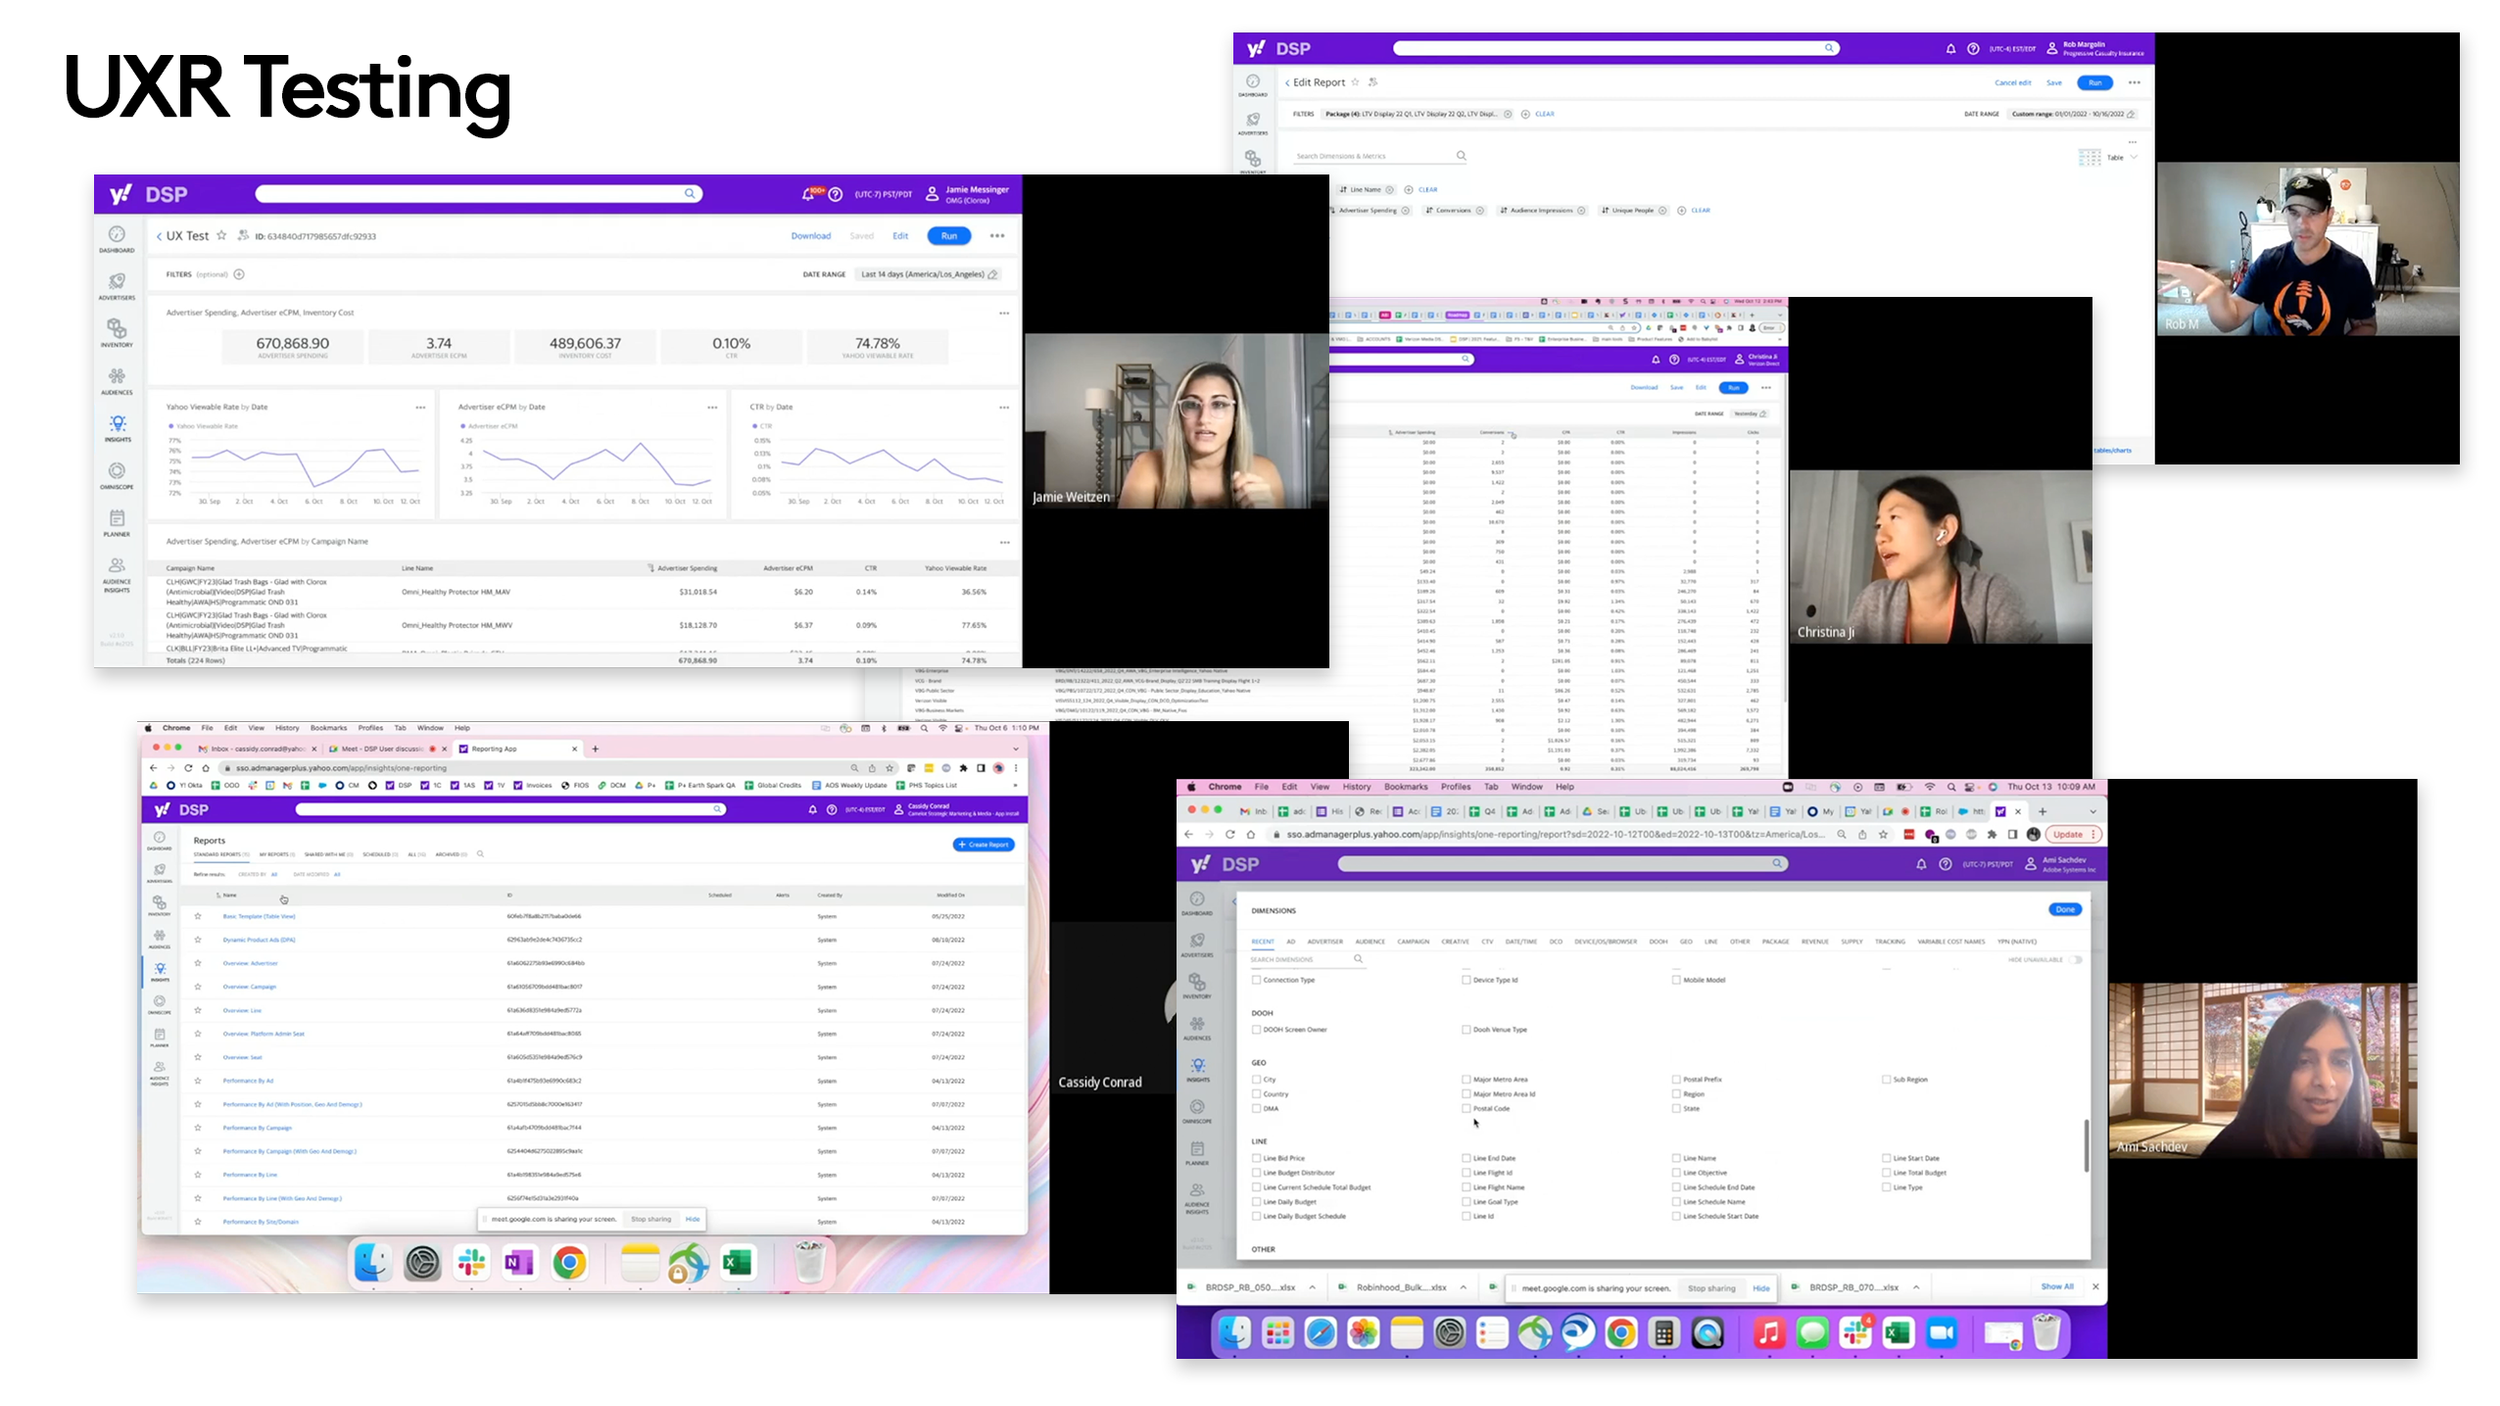Click reports search magnifier next to Archived tab
Viewport: 2500px width, 1406px height.
(481, 854)
